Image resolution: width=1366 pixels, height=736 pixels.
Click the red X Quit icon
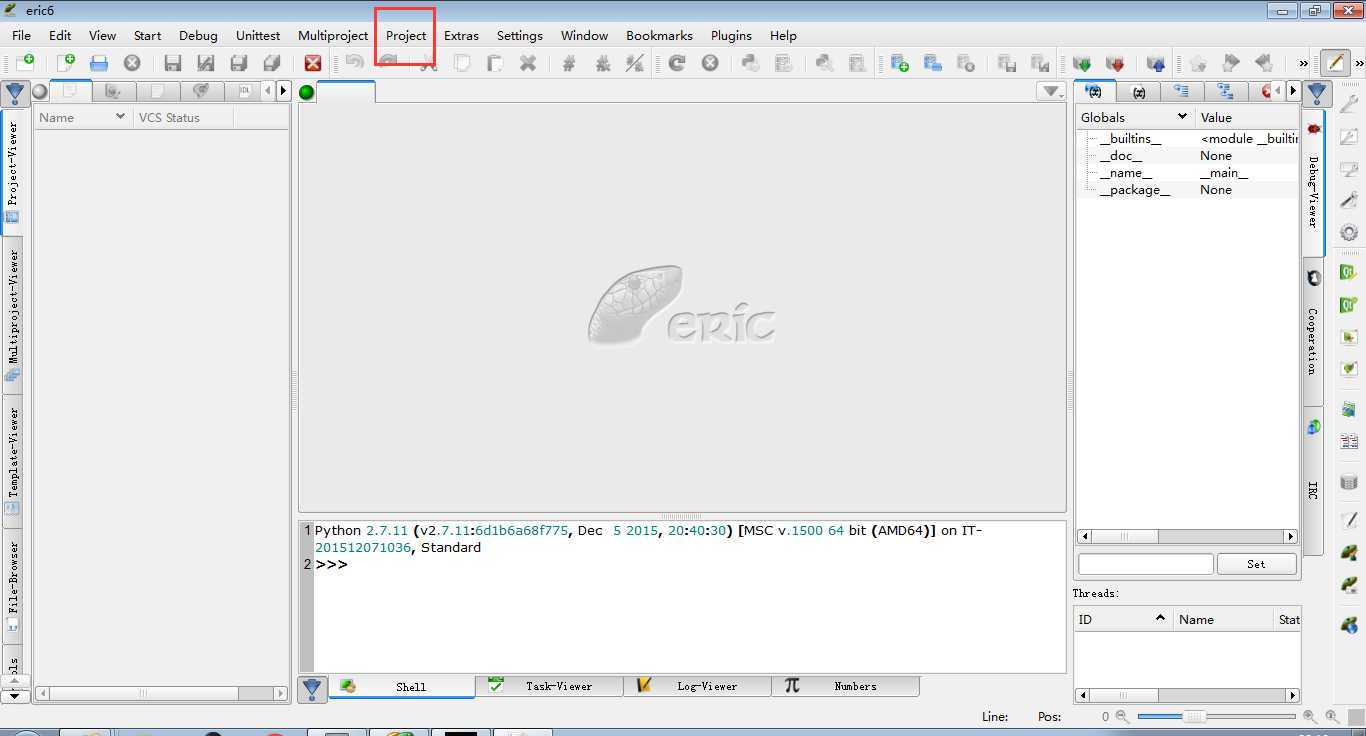313,63
